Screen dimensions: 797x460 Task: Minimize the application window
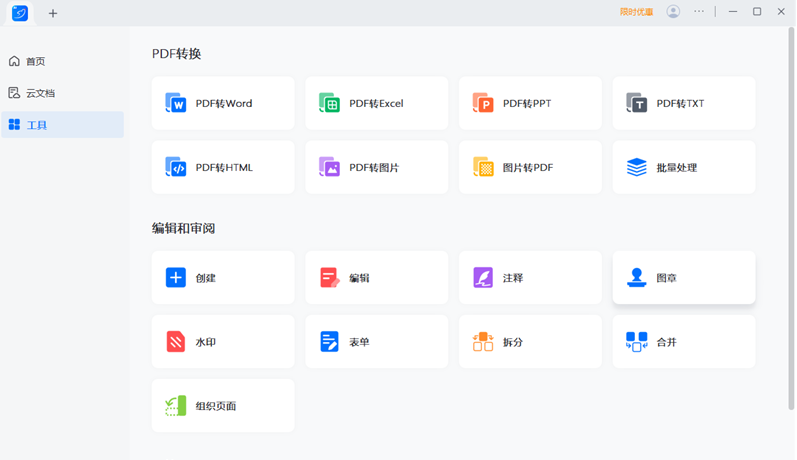(x=732, y=11)
